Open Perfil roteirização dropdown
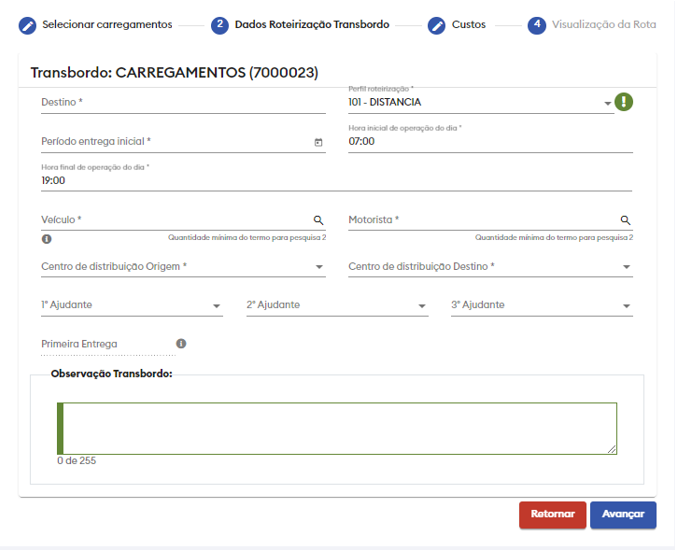 click(607, 103)
